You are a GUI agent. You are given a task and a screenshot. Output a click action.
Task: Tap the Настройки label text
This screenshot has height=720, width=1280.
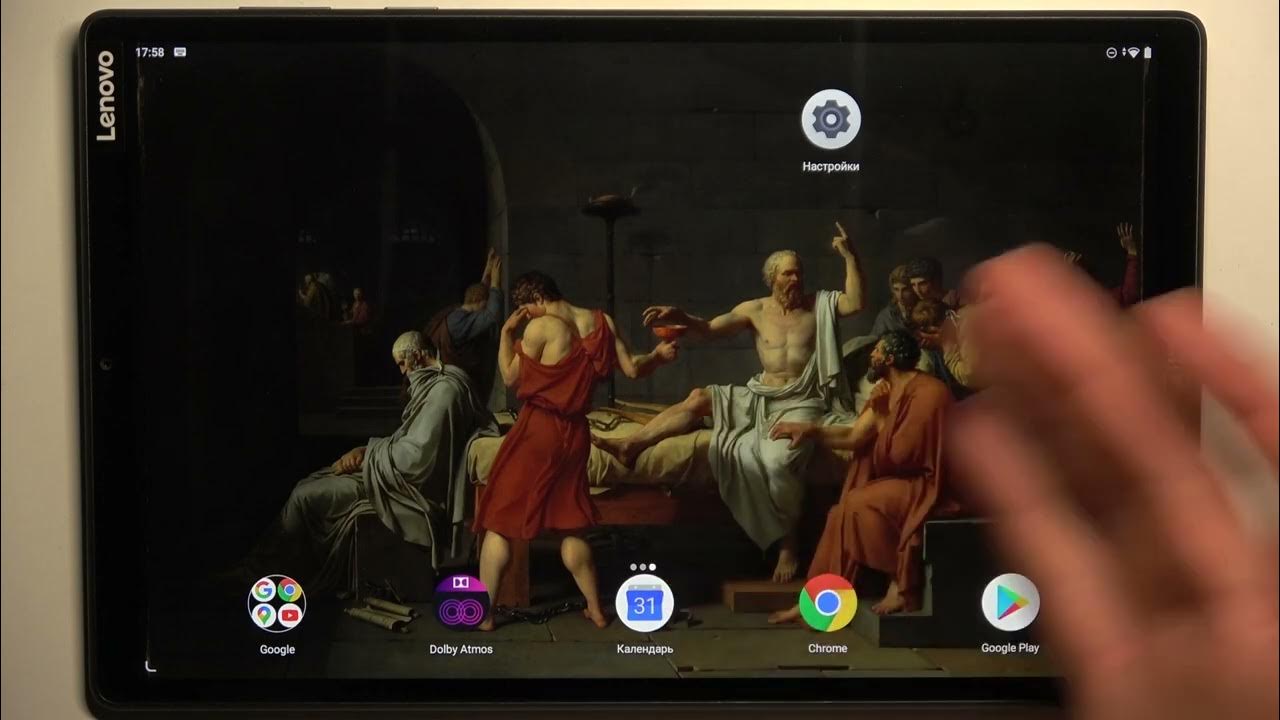point(831,167)
